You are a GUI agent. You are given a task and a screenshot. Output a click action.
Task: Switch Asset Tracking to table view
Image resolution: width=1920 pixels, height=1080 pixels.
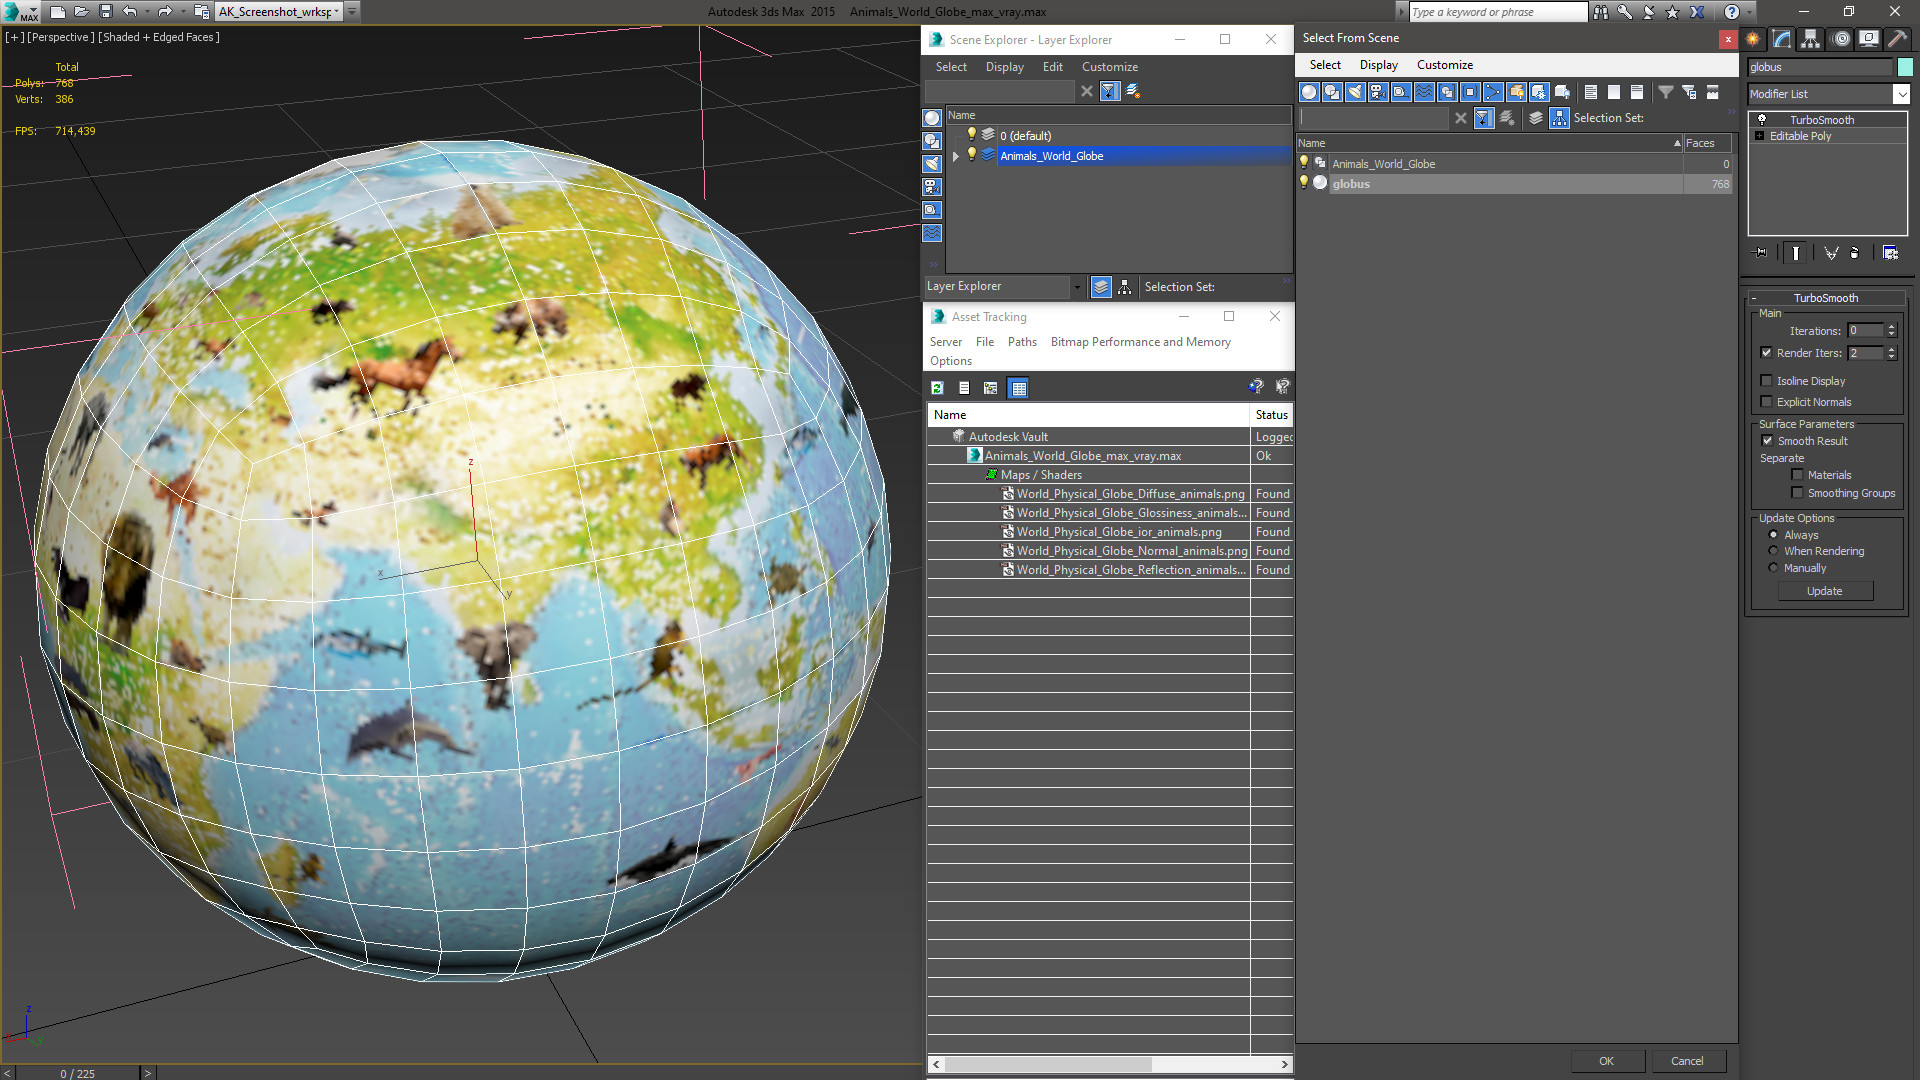(x=1018, y=388)
